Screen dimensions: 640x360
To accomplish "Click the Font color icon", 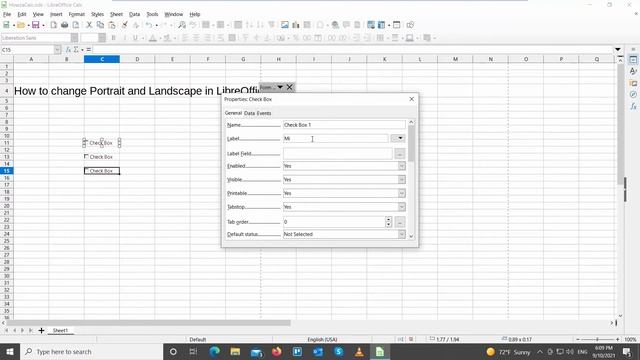I will 152,38.
